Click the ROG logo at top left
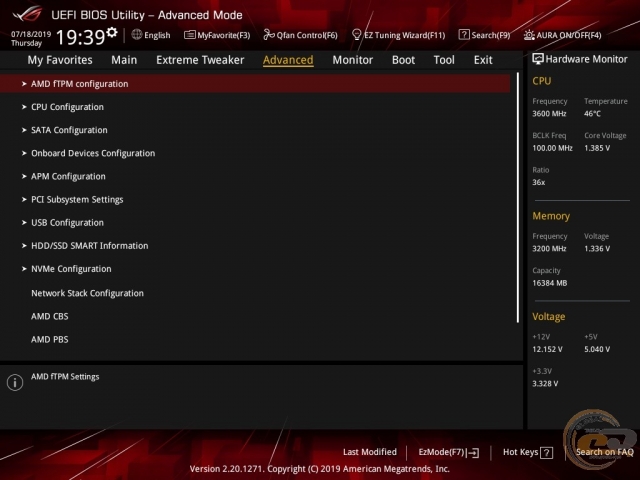640x480 pixels. point(27,14)
